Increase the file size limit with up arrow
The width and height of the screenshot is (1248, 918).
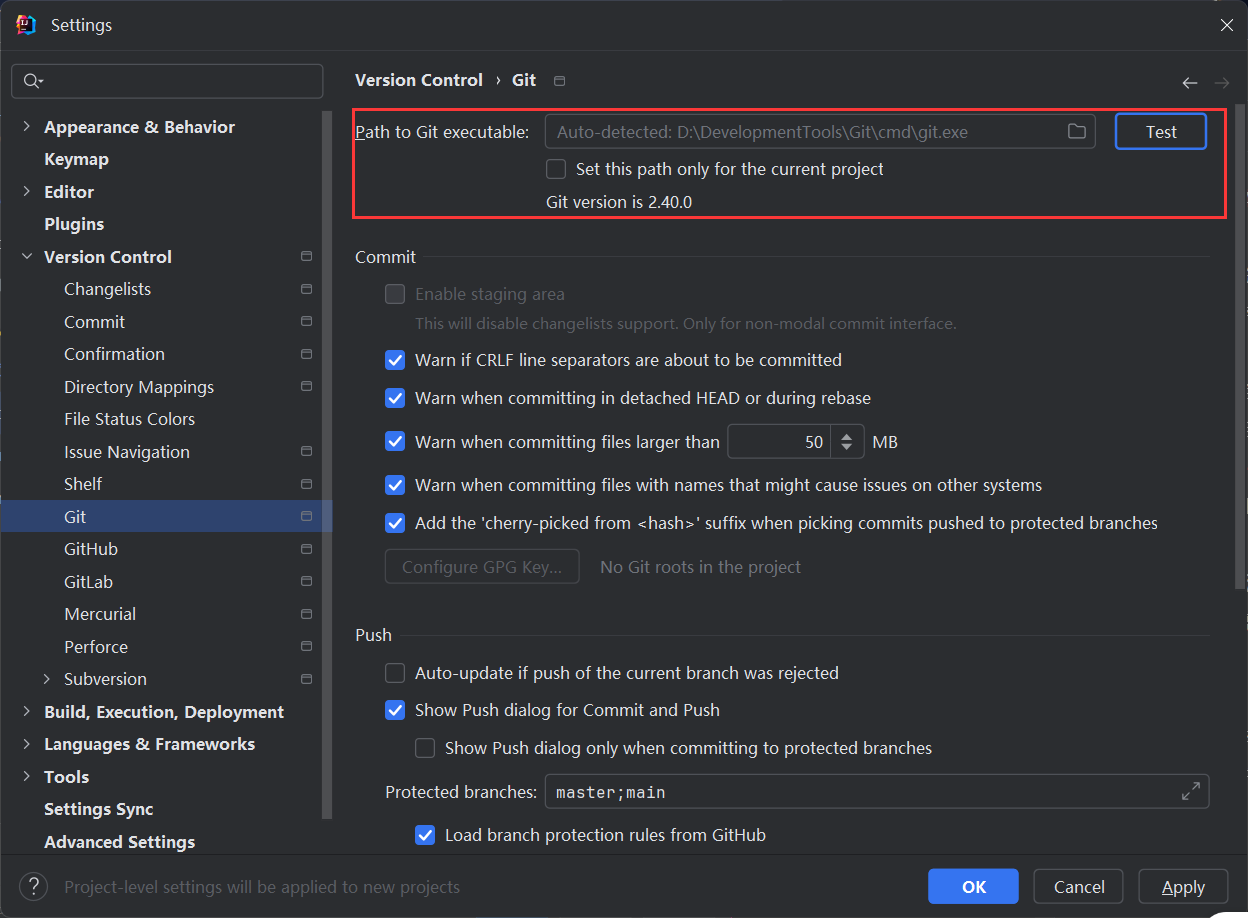click(x=847, y=435)
